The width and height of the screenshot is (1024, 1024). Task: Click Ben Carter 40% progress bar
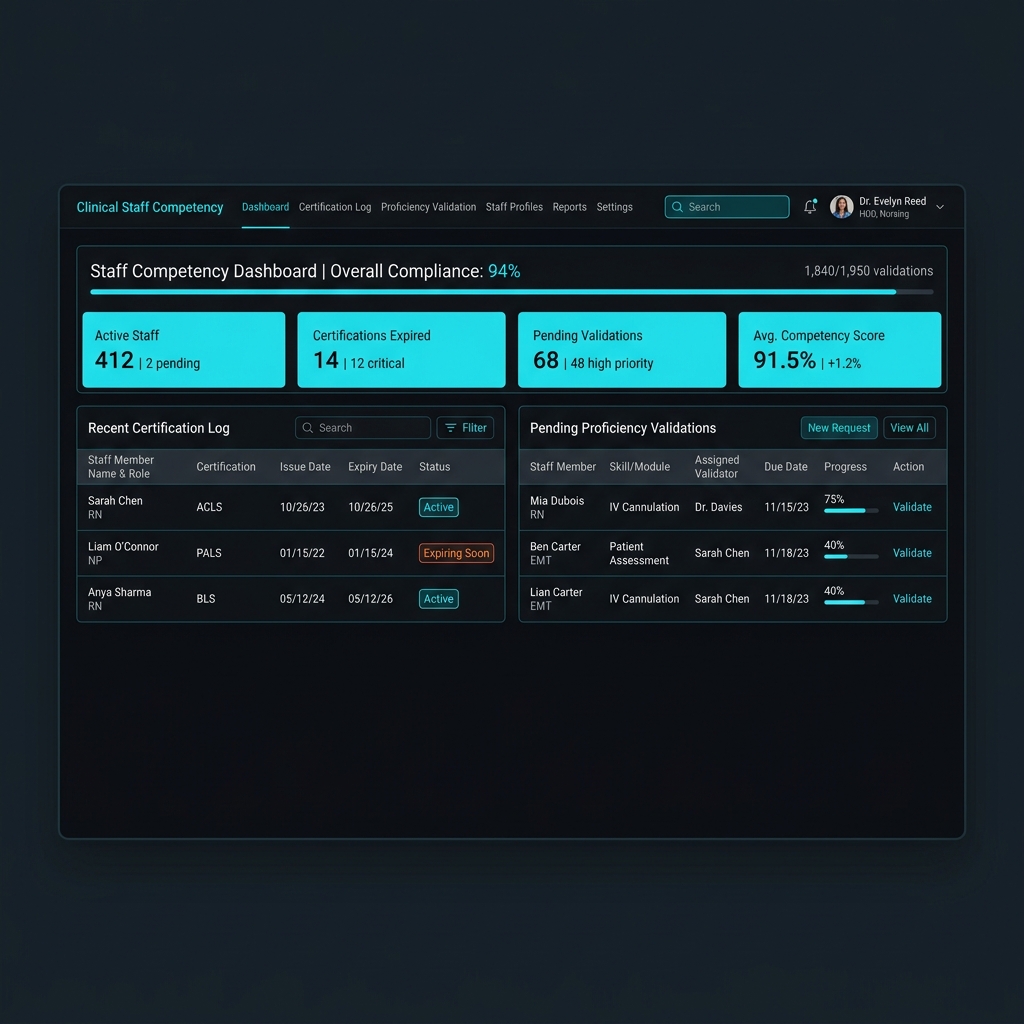click(850, 556)
